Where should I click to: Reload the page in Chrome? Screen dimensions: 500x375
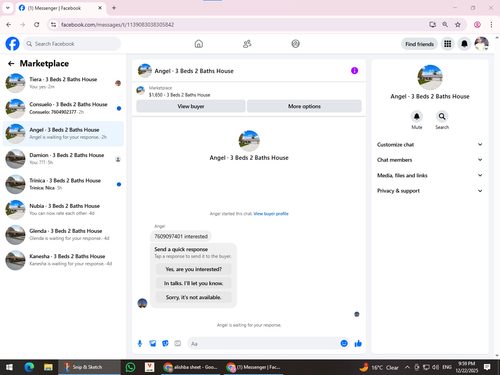tap(37, 25)
